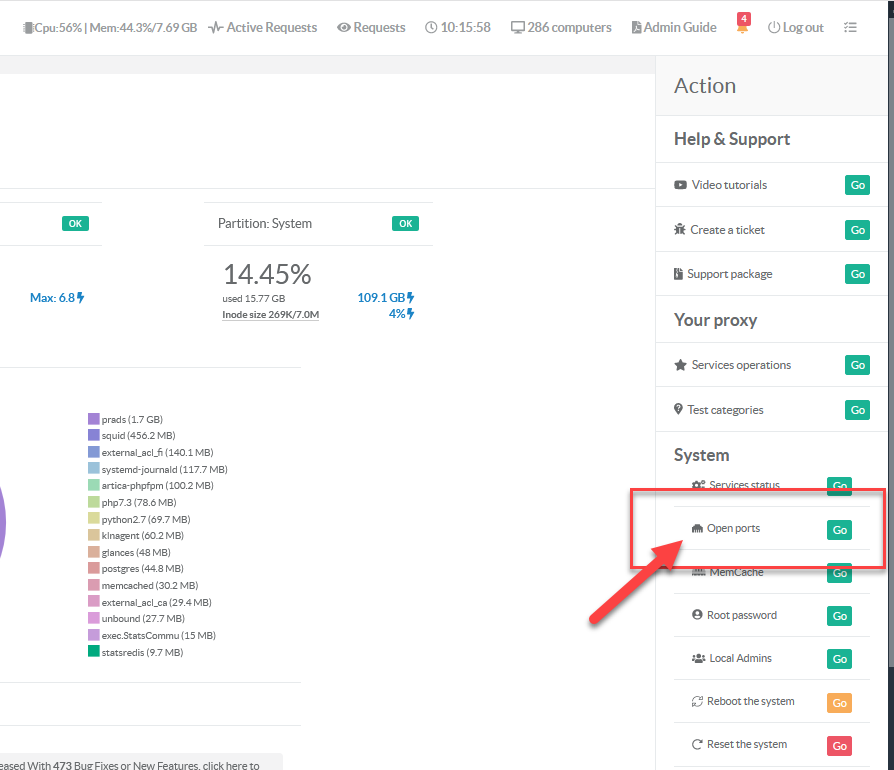Open the checklist icon at top right

click(850, 28)
